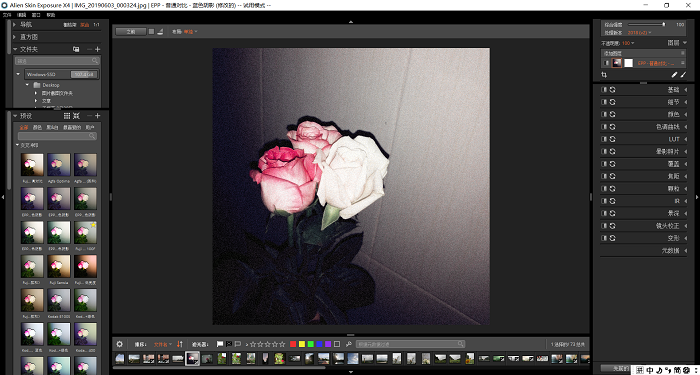This screenshot has height=375, width=700.
Task: Select the crop tool icon
Action: (604, 75)
